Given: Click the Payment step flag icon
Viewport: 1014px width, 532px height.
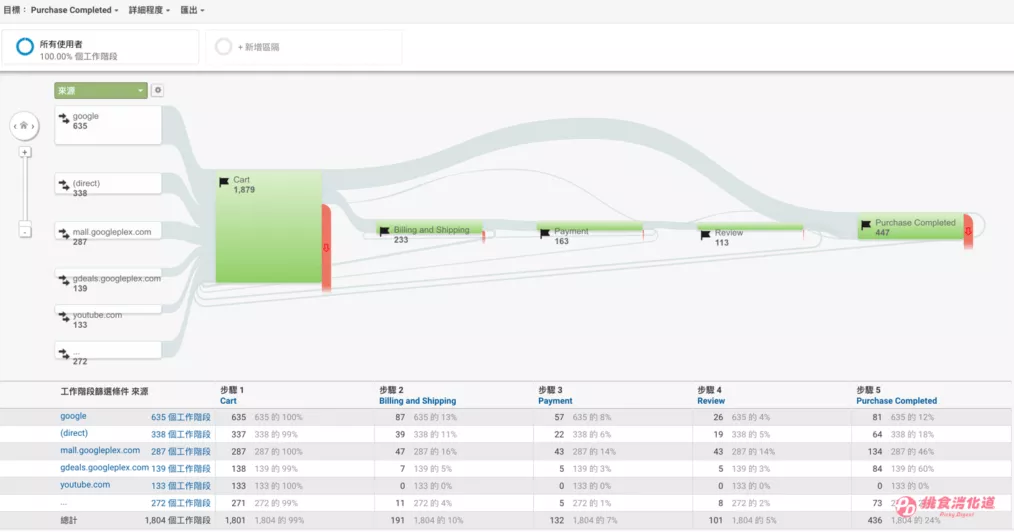Looking at the screenshot, I should [x=545, y=233].
